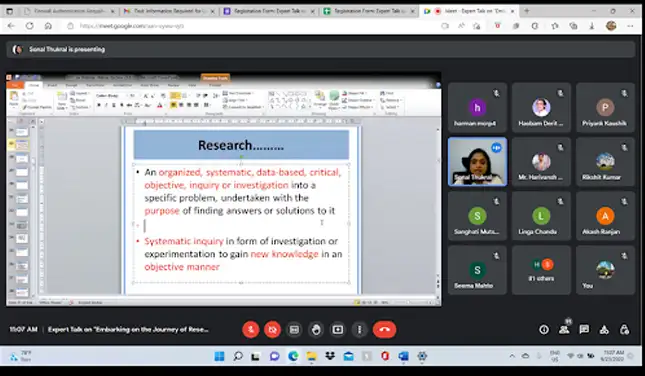Open Edge profile avatar
Screen dimensions: 645x376
click(611, 26)
